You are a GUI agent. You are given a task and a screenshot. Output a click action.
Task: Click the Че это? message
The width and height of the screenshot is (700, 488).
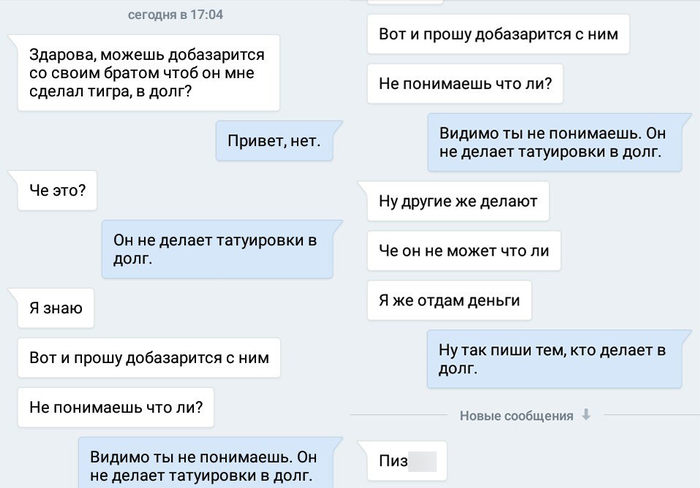(x=56, y=190)
